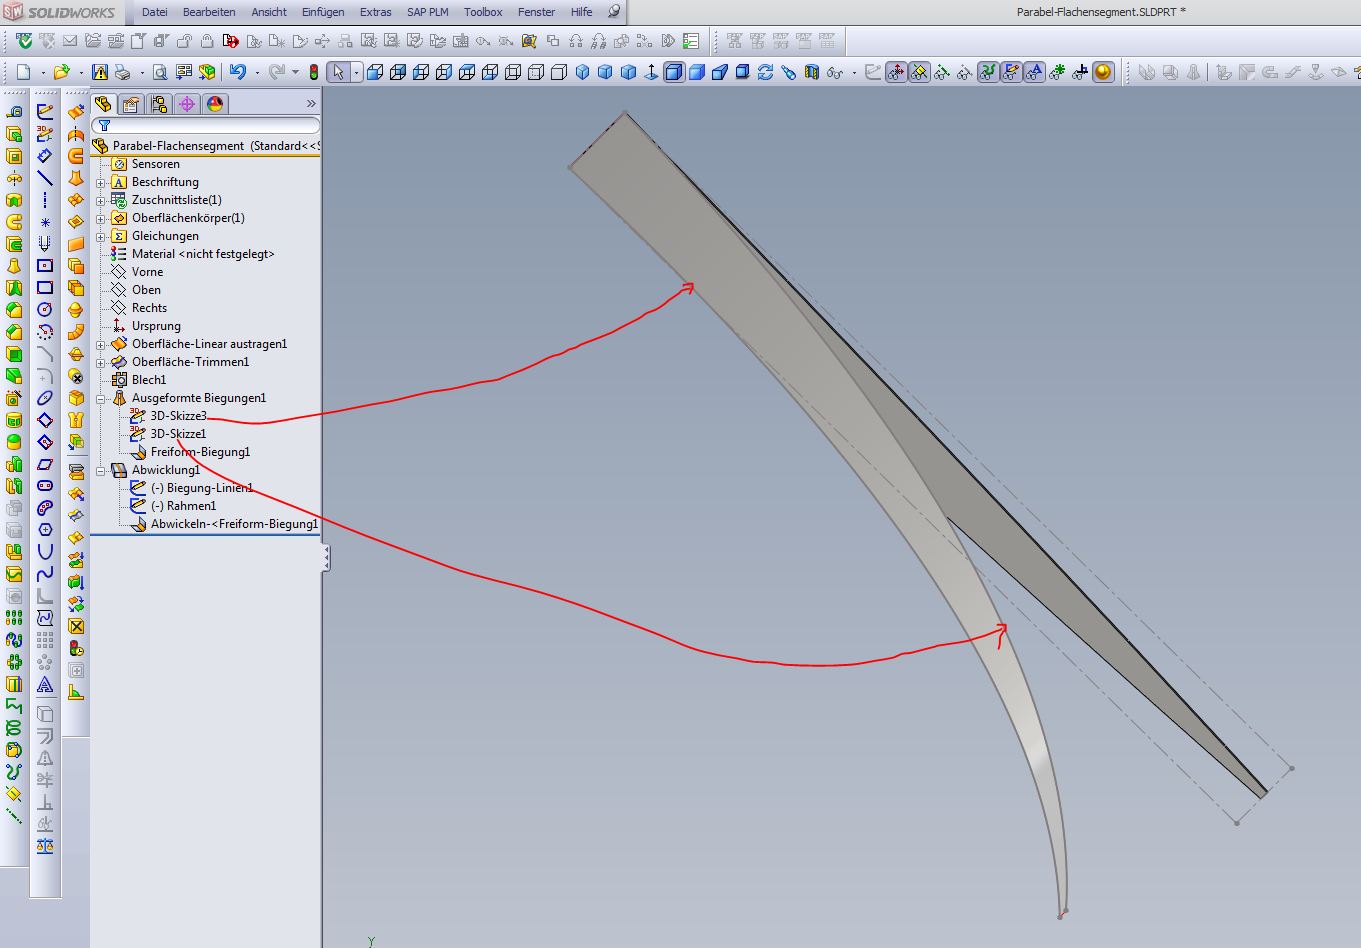Toggle the select cursor tool button
The width and height of the screenshot is (1361, 948).
(x=339, y=72)
